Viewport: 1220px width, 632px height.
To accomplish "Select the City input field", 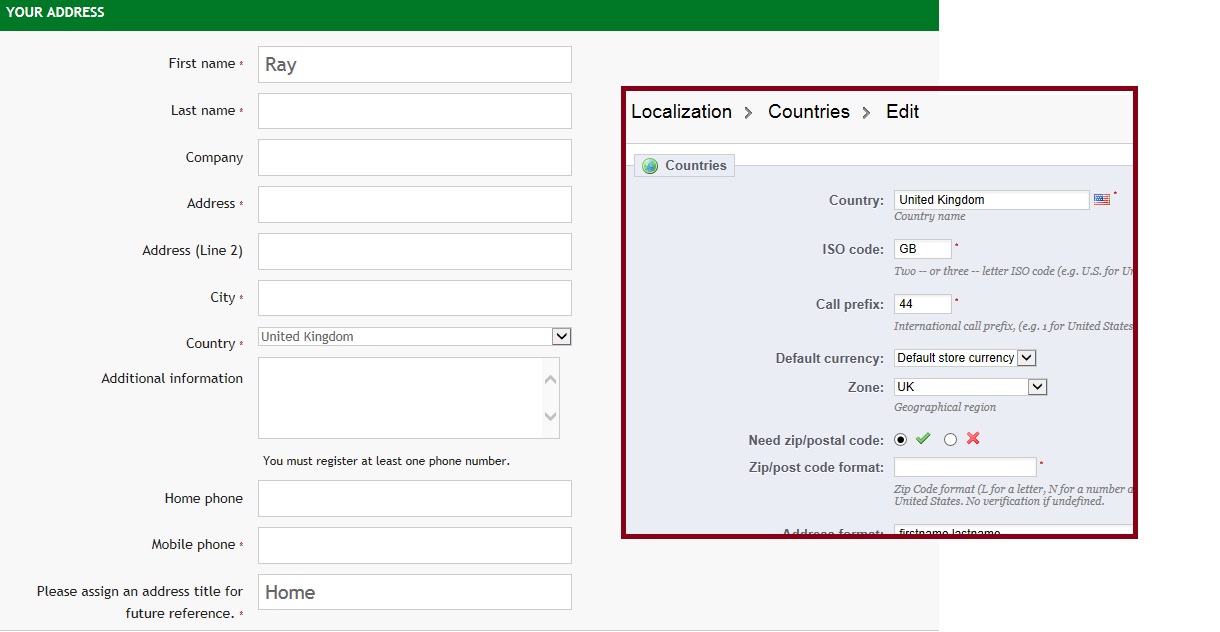I will click(414, 298).
